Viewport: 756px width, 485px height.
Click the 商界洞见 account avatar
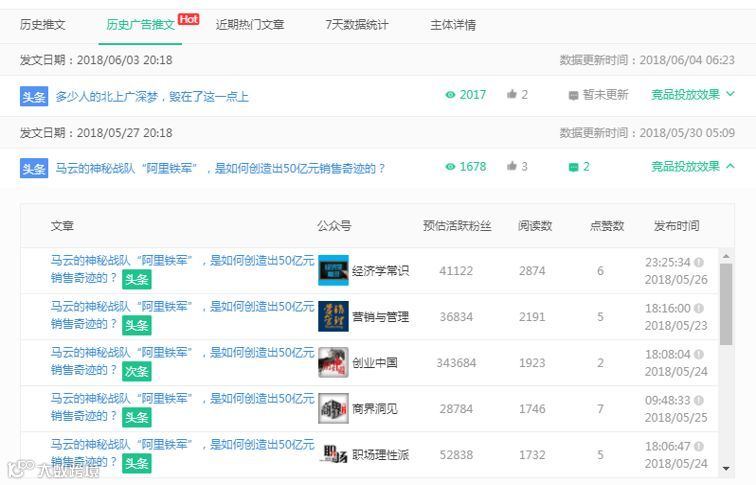(333, 408)
